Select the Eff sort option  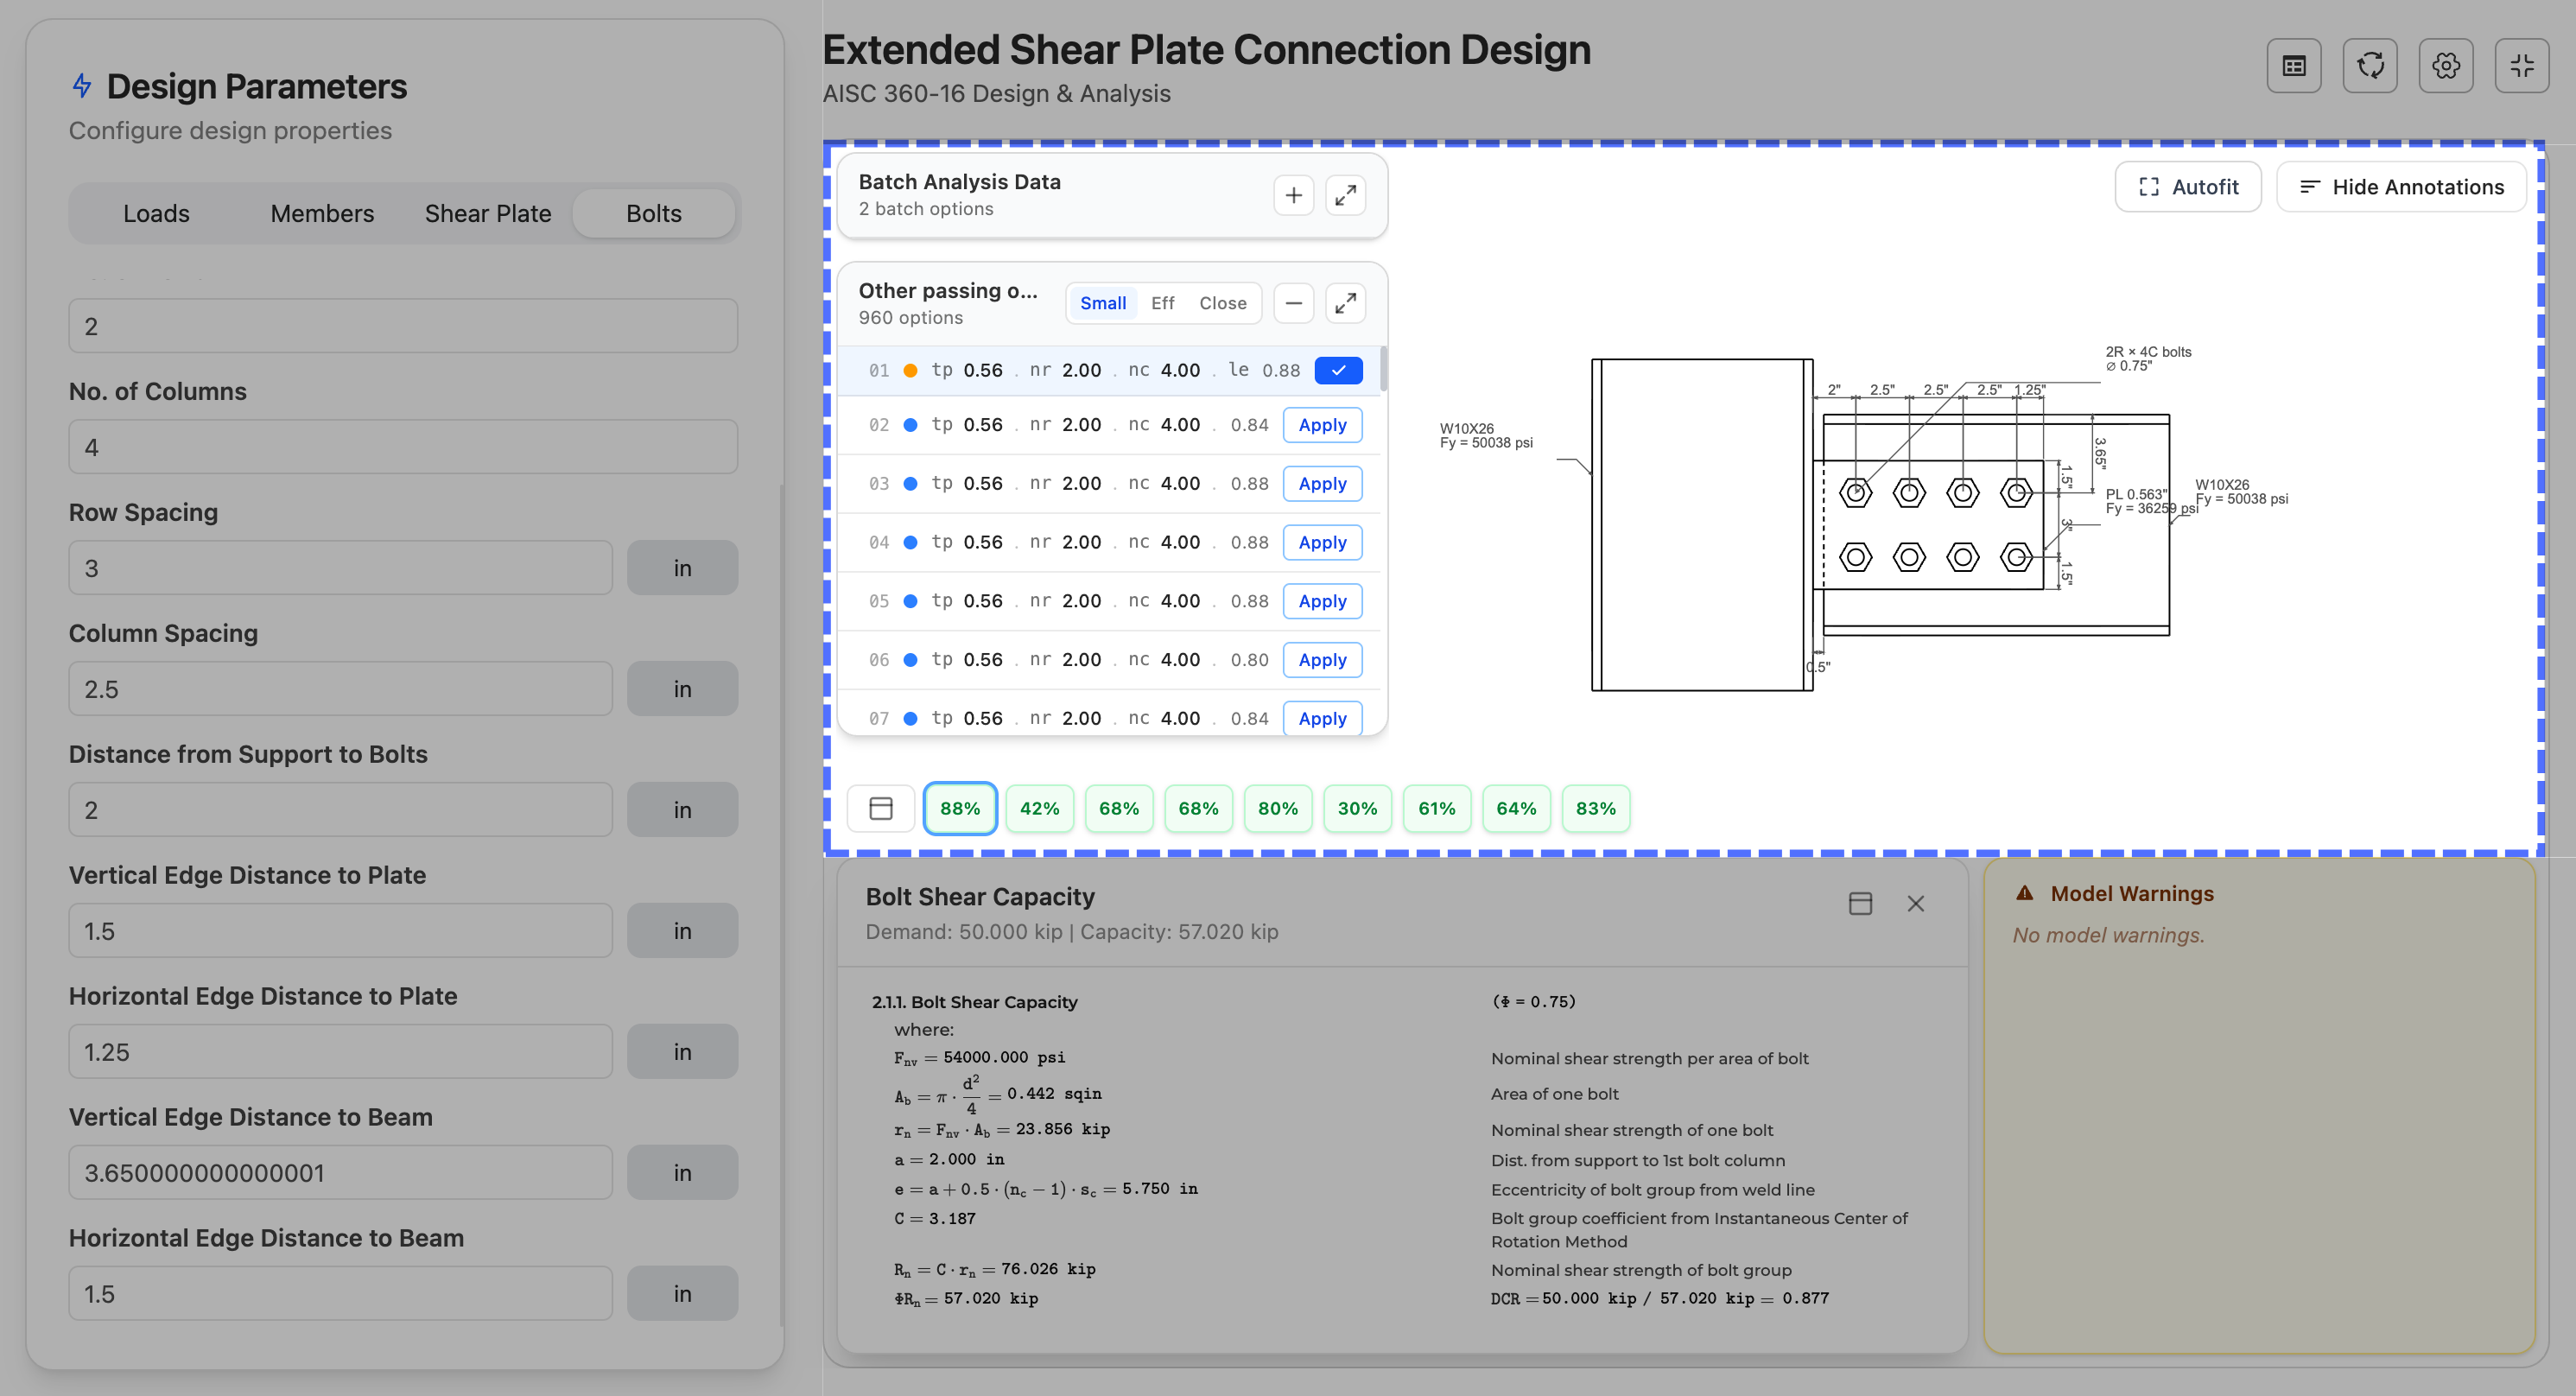(1162, 303)
